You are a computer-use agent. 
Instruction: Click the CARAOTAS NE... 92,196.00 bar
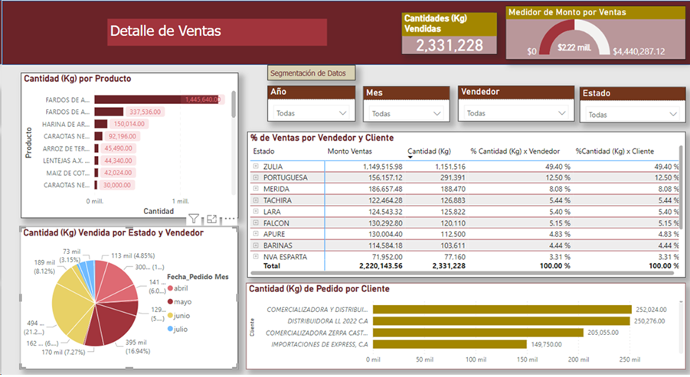tap(99, 136)
